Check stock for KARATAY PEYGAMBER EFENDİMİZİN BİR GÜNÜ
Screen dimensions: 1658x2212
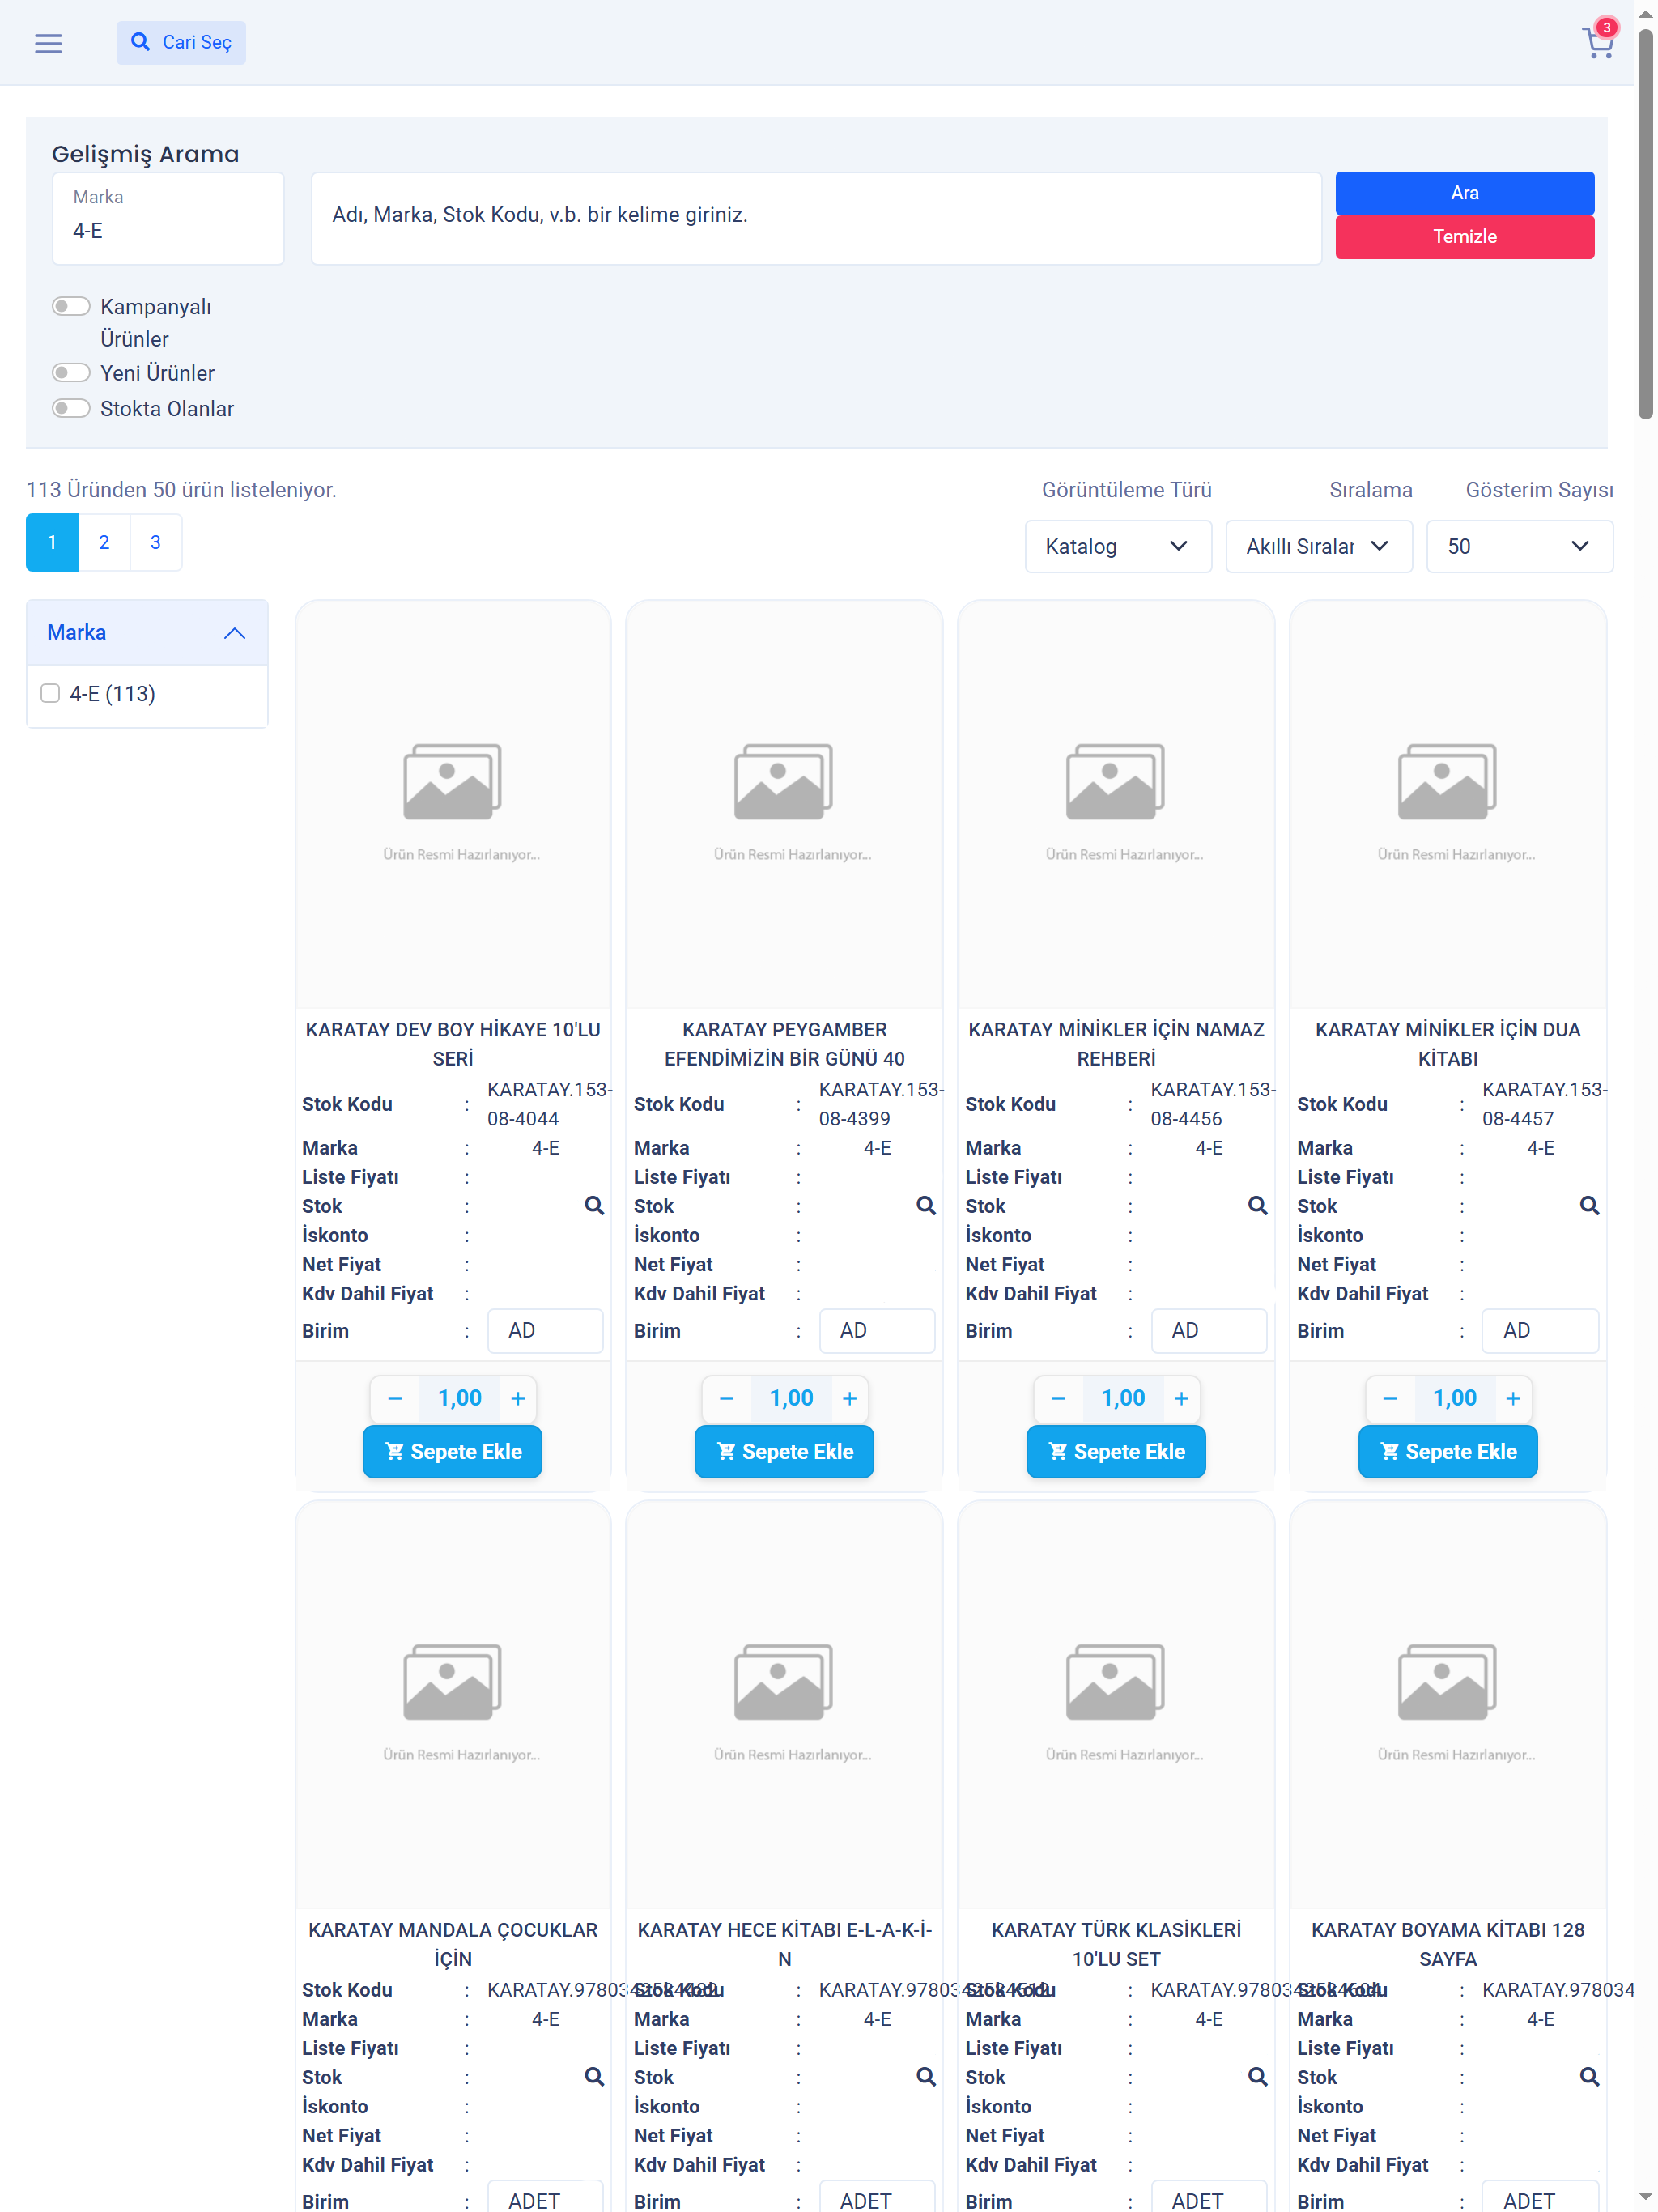pyautogui.click(x=926, y=1205)
